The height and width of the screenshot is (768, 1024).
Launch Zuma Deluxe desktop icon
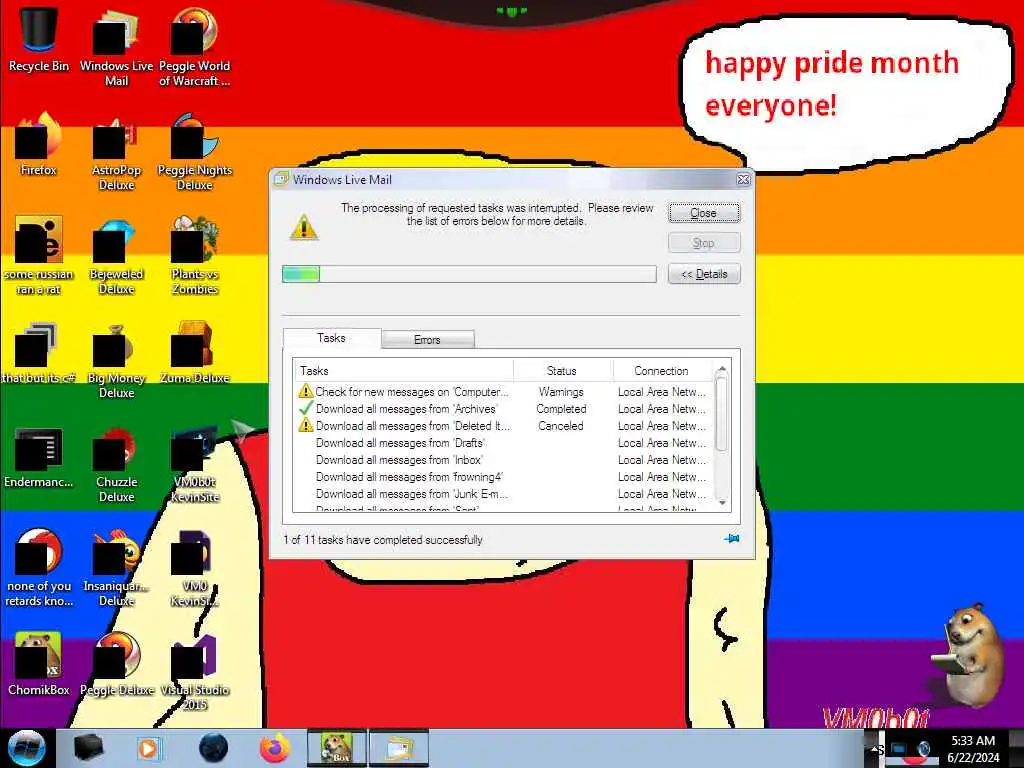tap(195, 352)
